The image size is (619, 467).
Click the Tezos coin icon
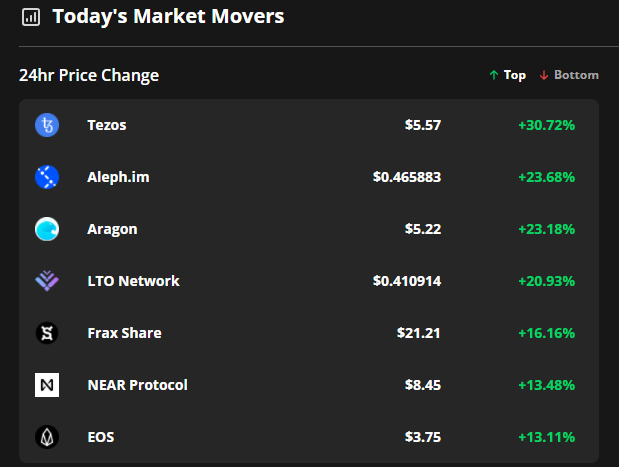[47, 125]
